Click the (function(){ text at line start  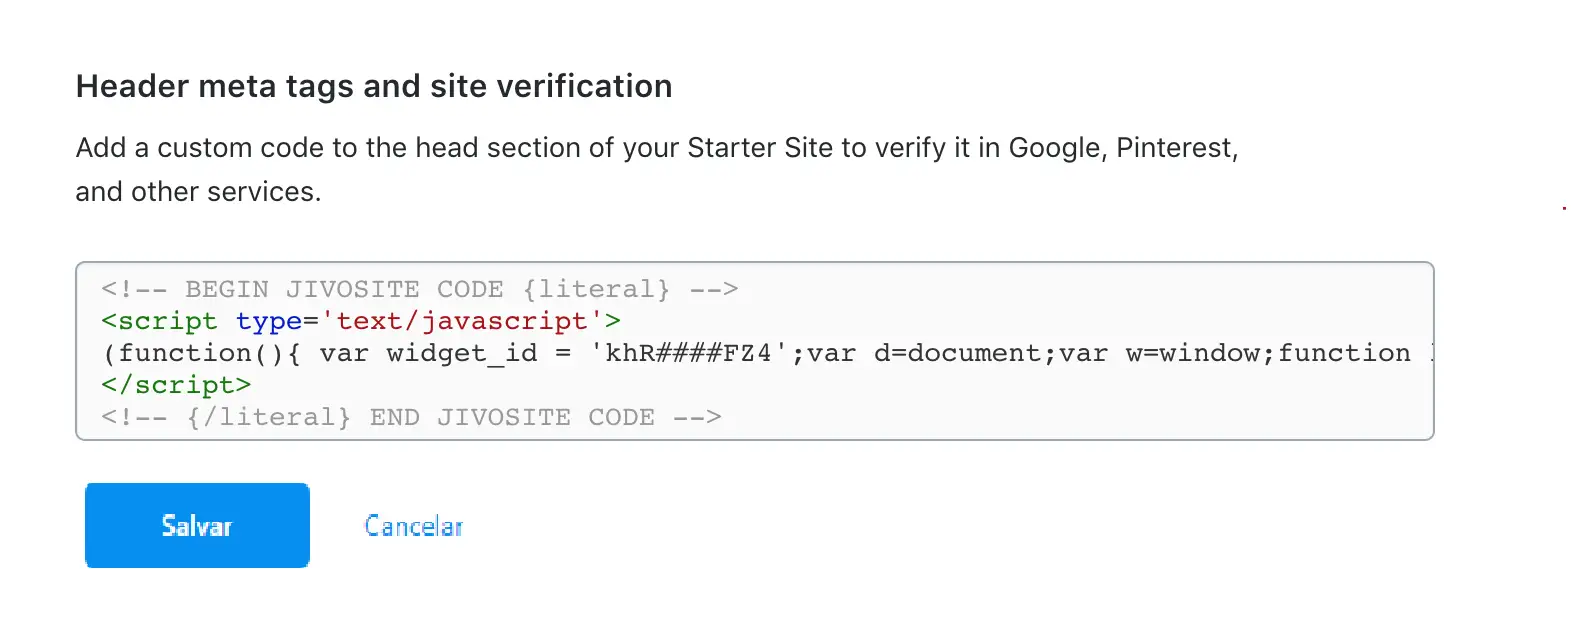click(201, 354)
